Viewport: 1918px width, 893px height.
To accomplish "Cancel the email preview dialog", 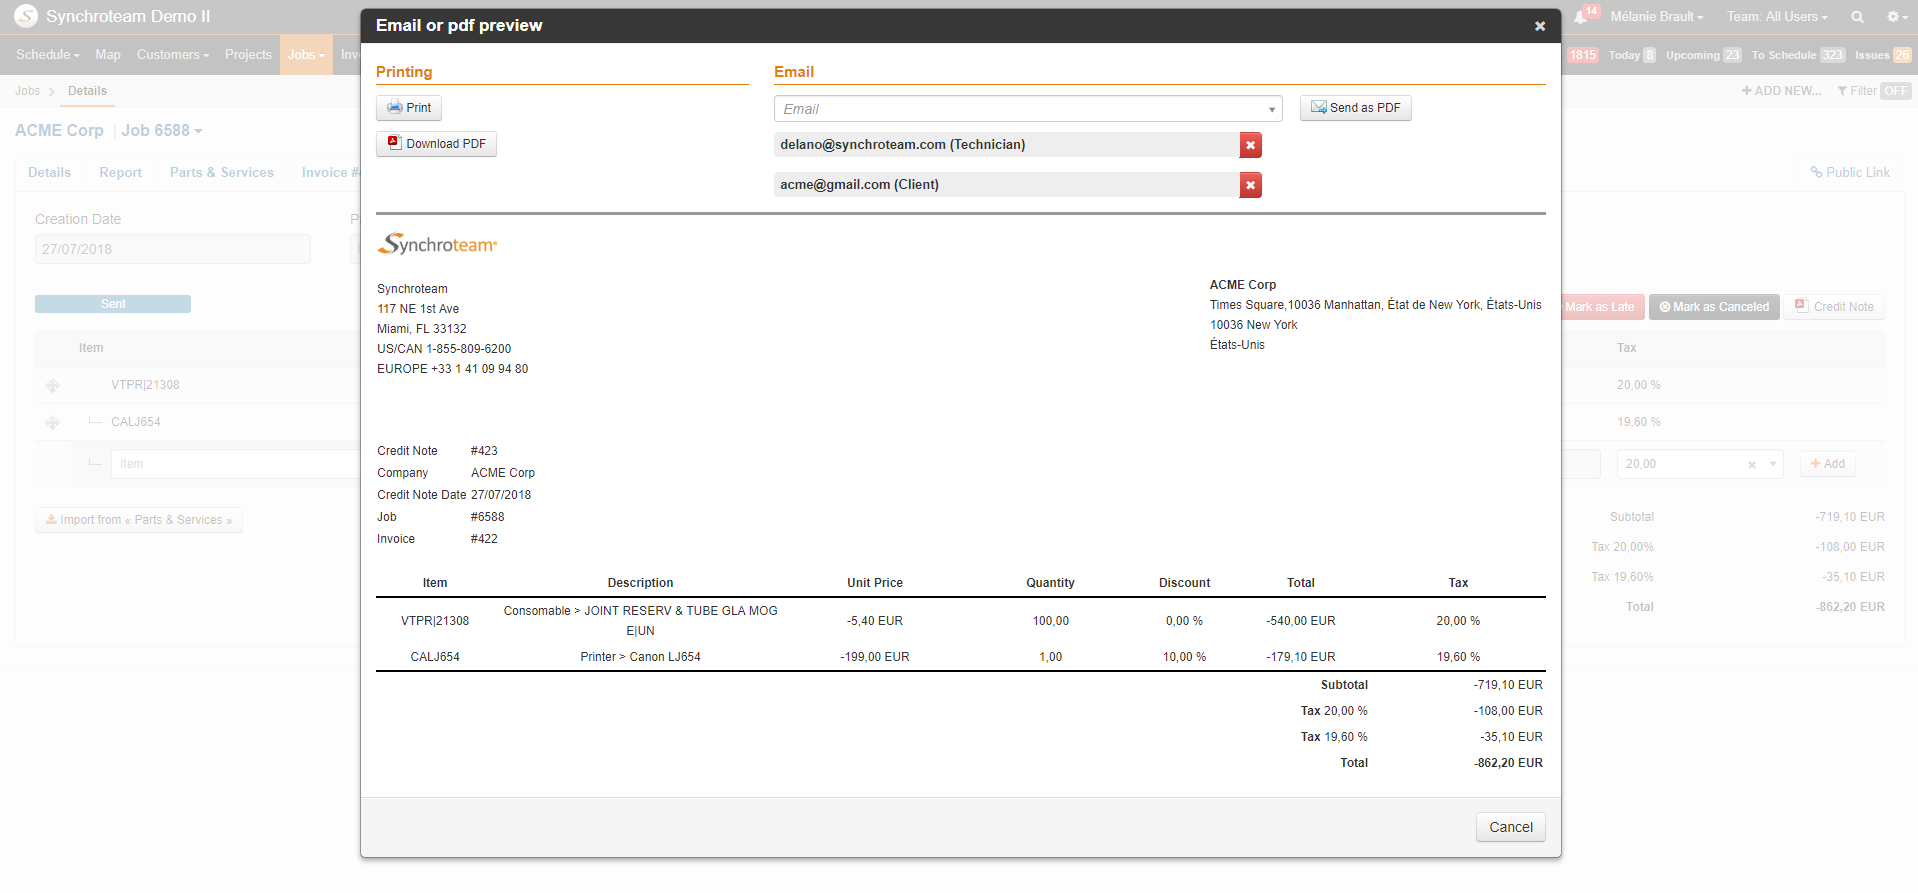I will tap(1510, 827).
